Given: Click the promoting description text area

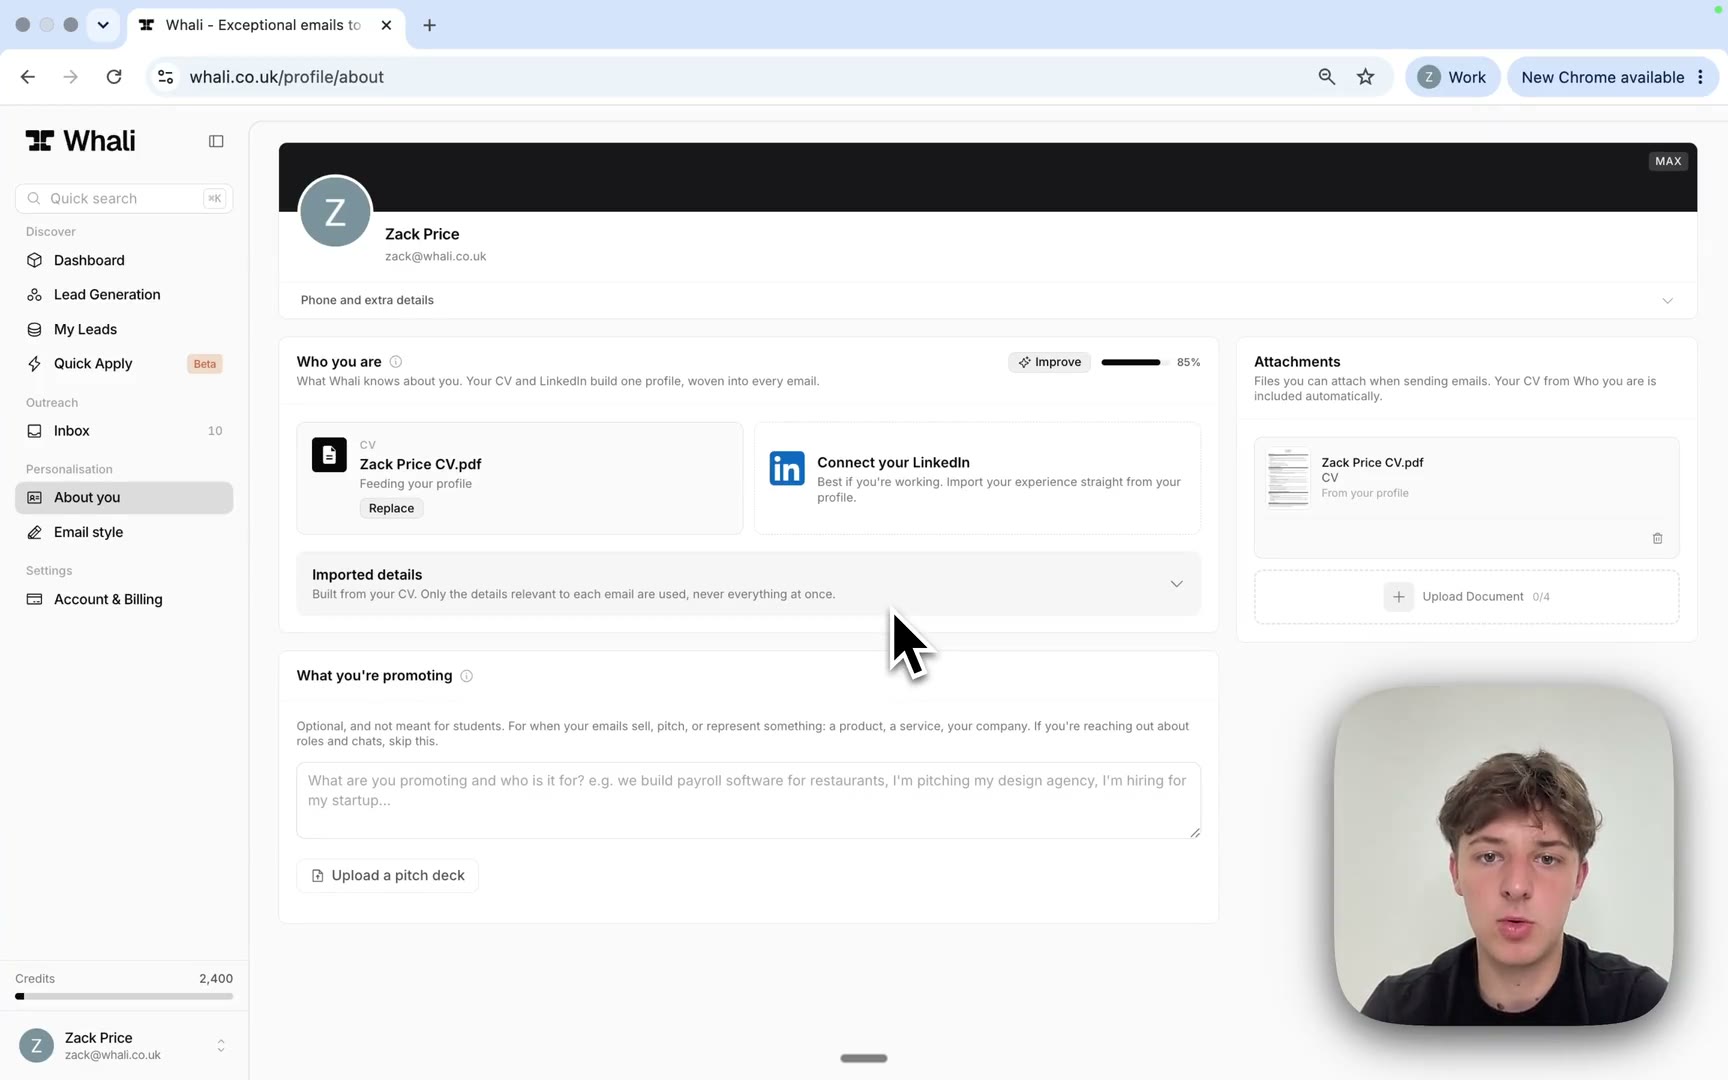Looking at the screenshot, I should coord(748,800).
